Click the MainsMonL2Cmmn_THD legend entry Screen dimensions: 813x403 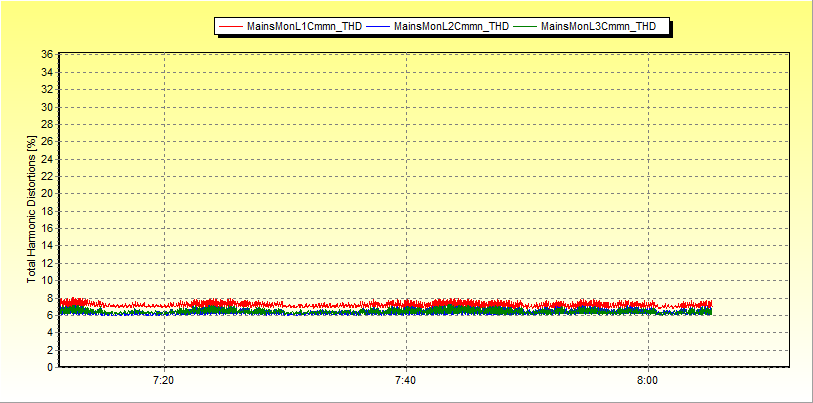[451, 26]
